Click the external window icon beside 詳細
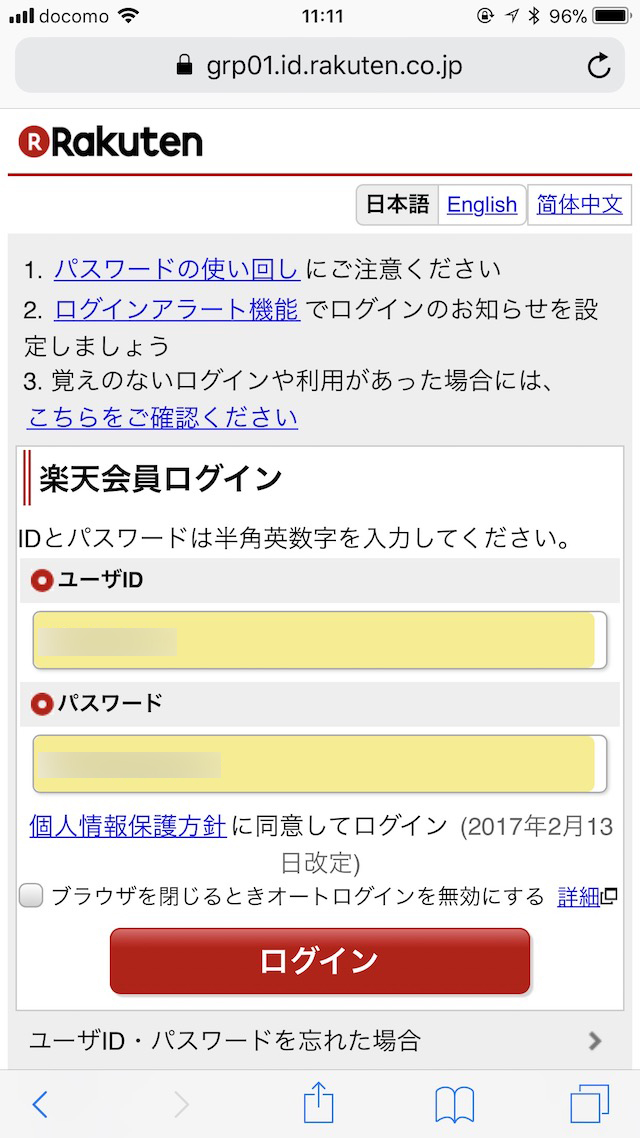640x1138 pixels. [610, 897]
